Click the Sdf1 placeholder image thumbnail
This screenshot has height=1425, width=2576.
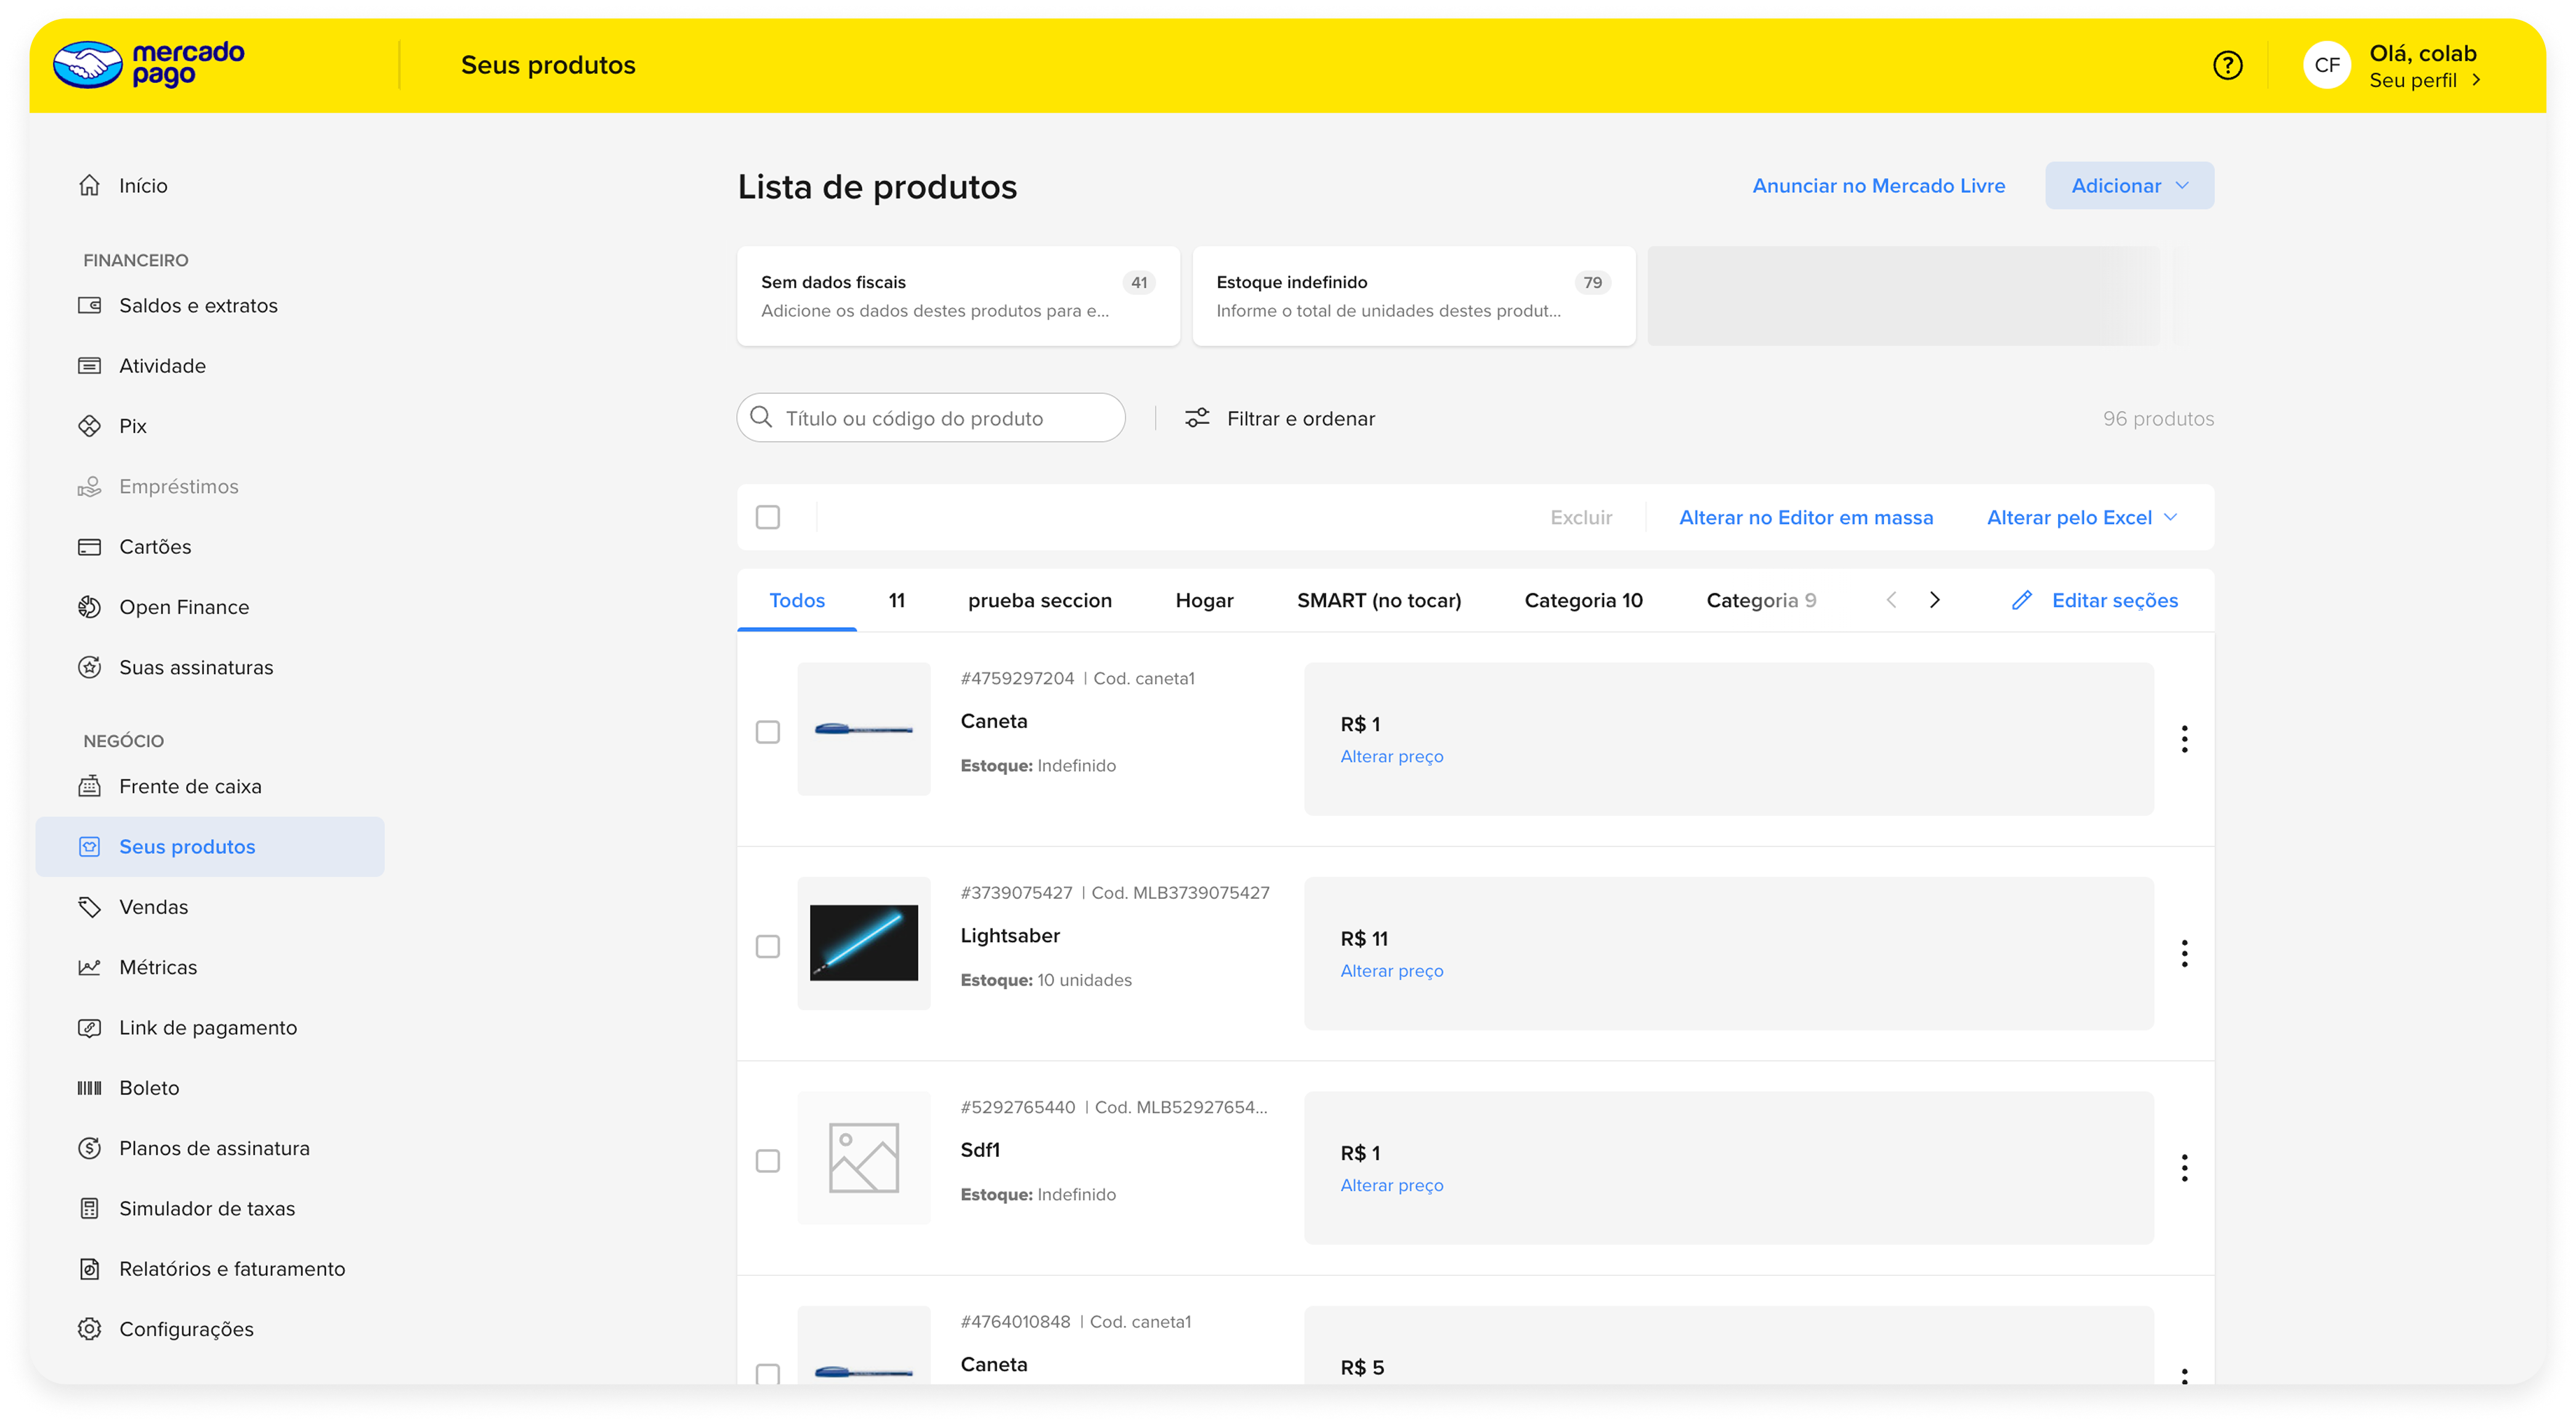tap(863, 1157)
